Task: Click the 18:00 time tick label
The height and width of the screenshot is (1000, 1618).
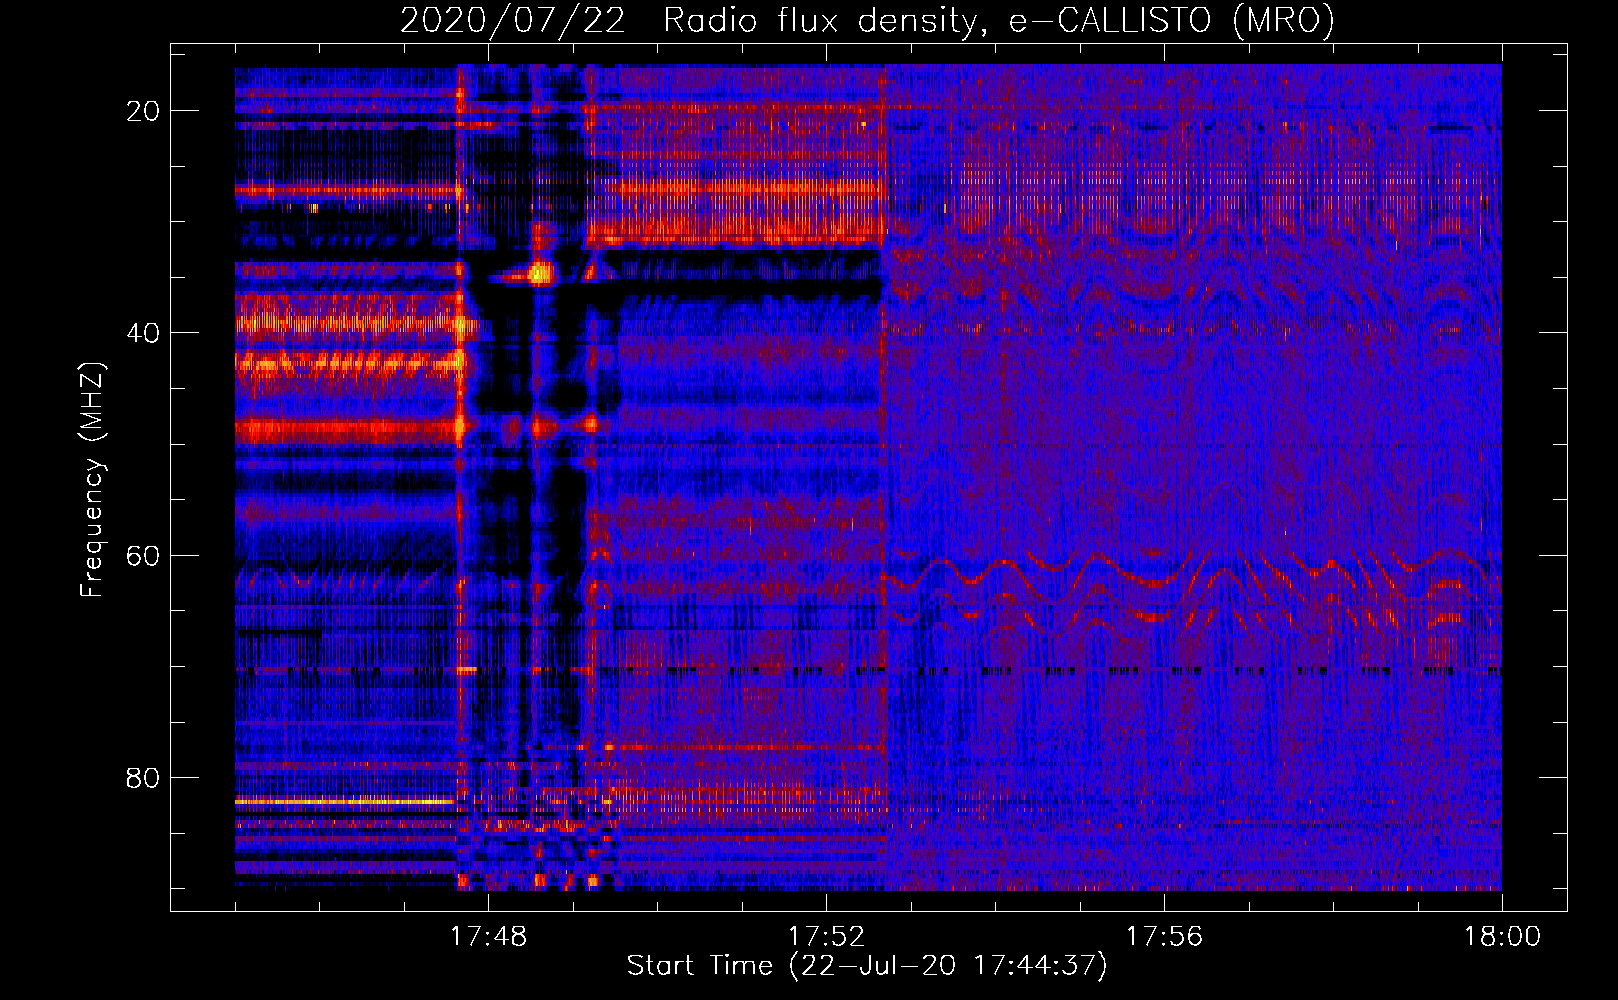Action: [1502, 937]
